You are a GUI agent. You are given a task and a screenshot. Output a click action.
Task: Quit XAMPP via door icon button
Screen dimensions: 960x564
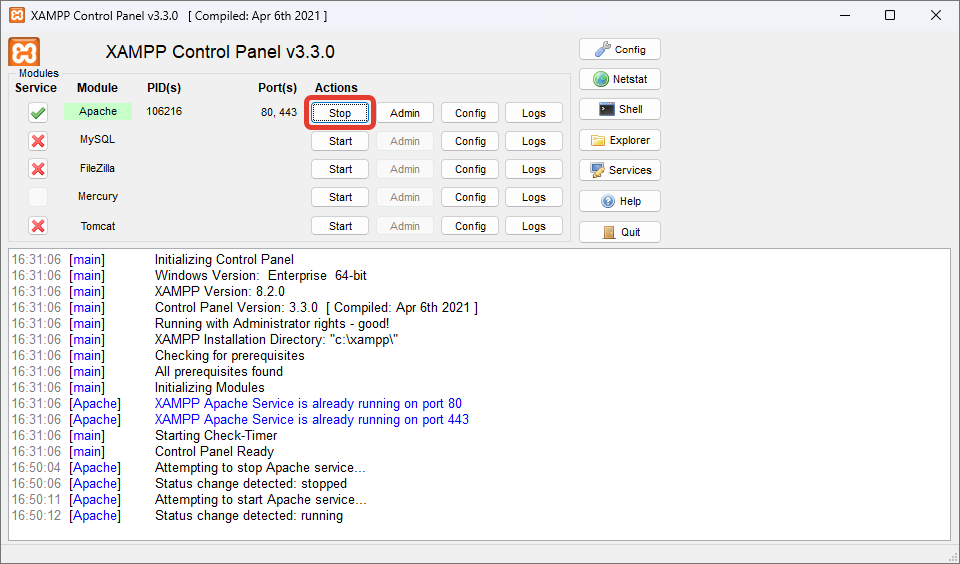(x=620, y=232)
